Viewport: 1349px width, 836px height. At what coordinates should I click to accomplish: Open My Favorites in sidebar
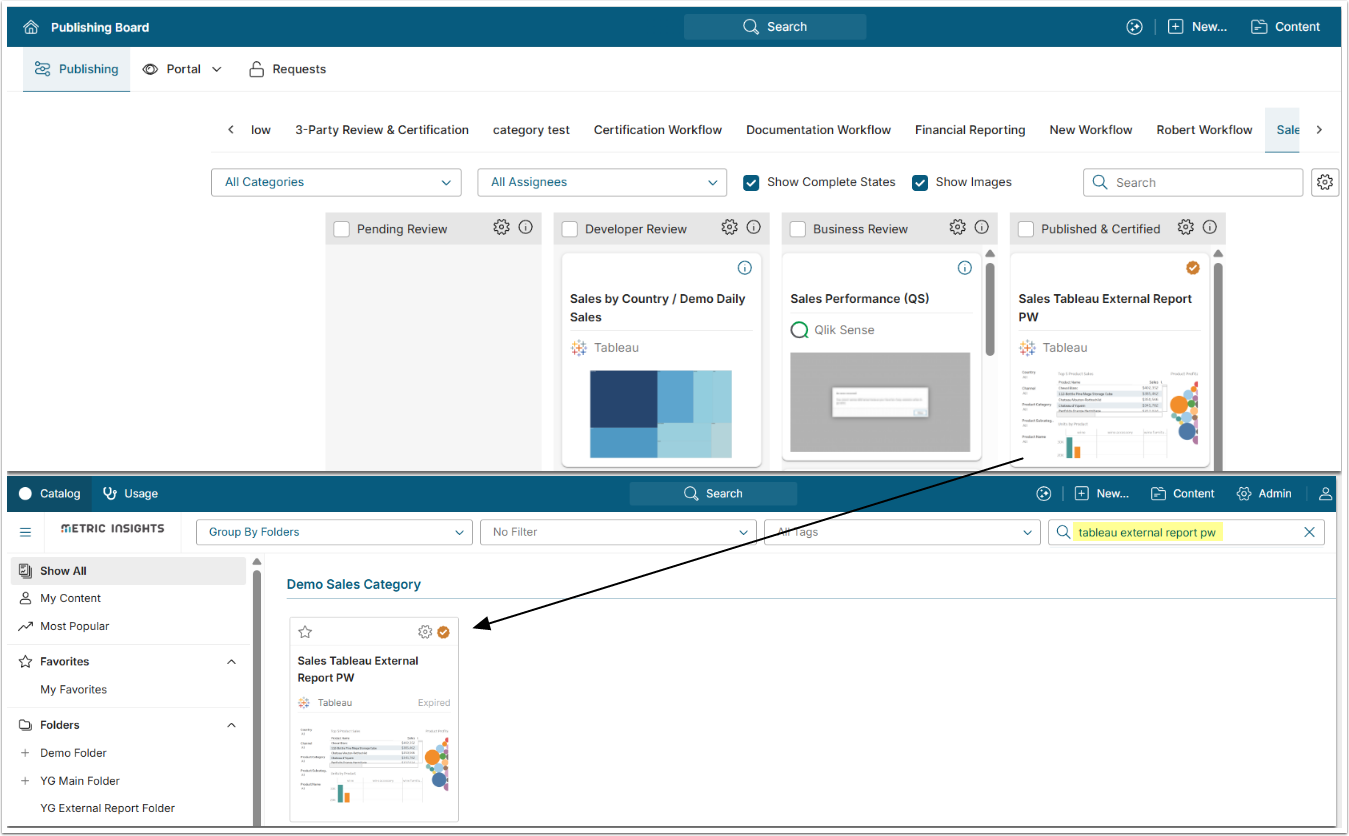click(x=73, y=689)
